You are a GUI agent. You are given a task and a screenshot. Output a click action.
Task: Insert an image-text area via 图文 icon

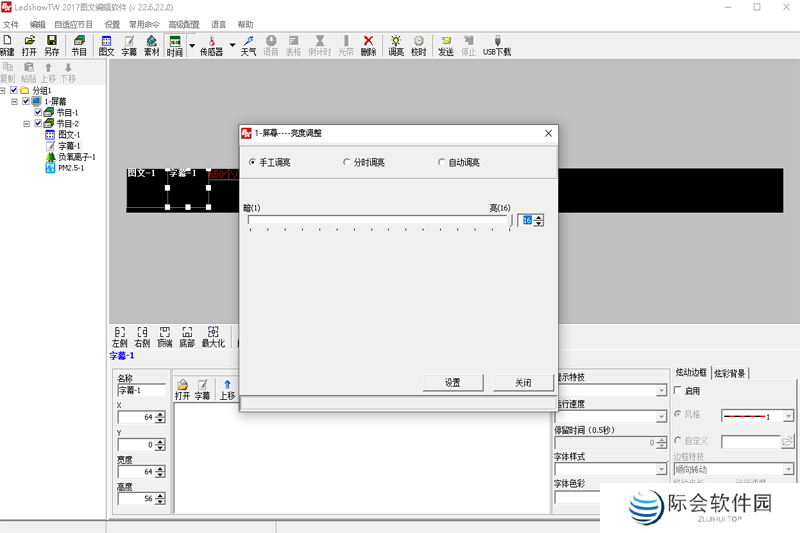coord(106,45)
